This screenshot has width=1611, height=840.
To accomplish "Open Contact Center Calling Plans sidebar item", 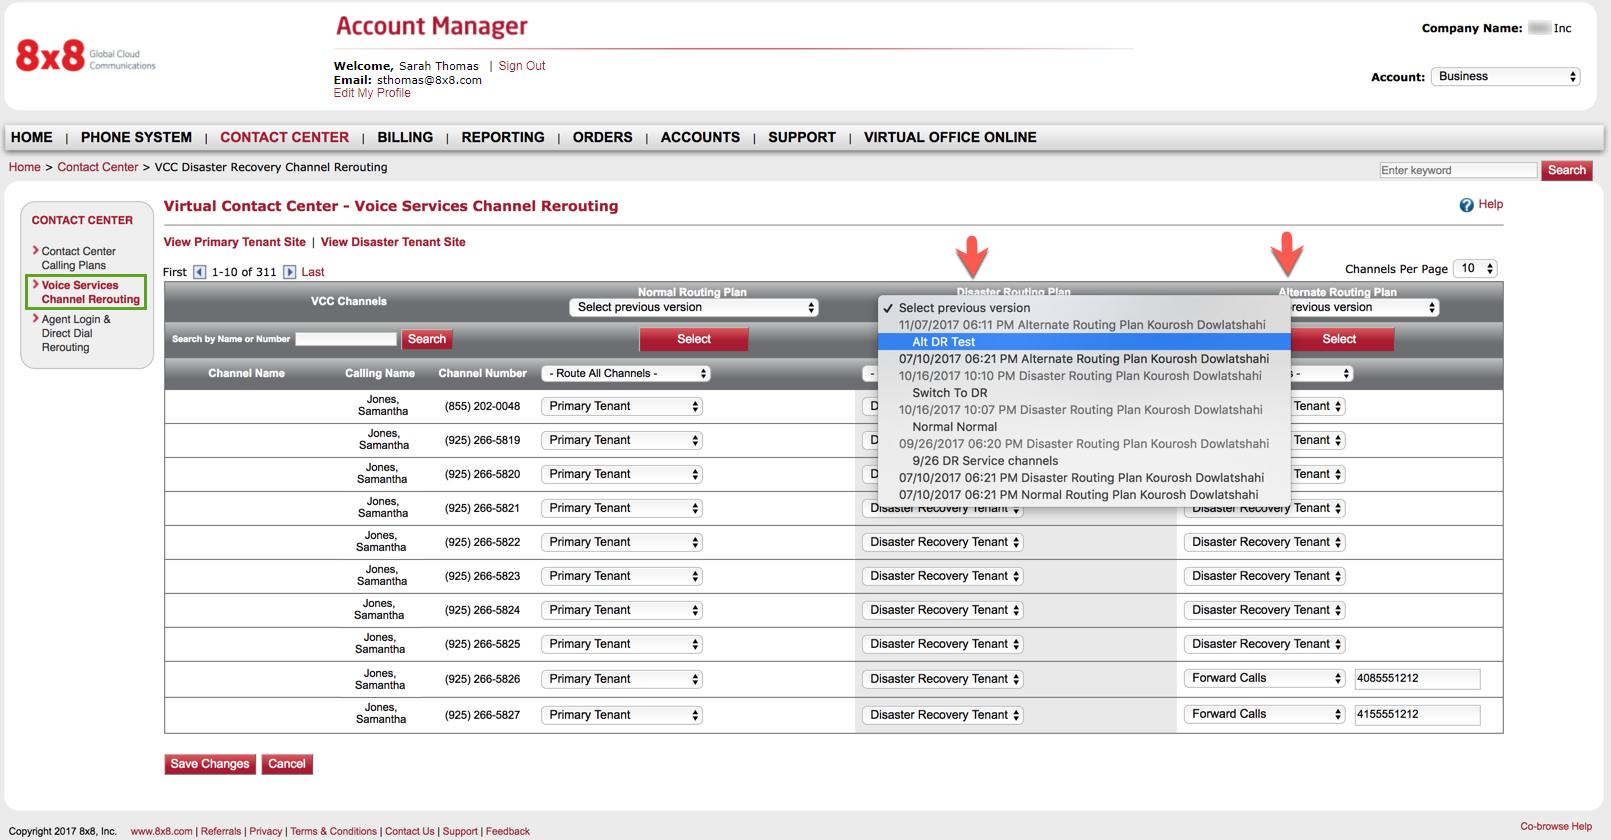I will pyautogui.click(x=78, y=258).
